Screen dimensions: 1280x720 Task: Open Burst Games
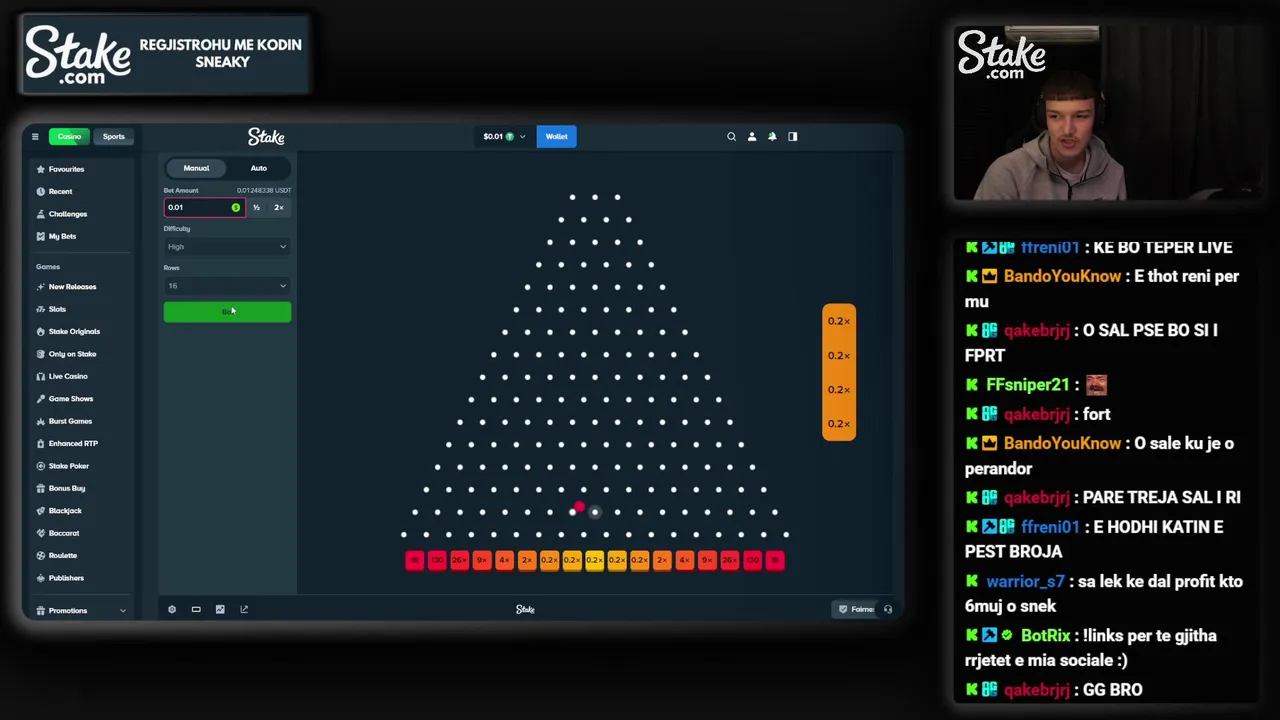(x=70, y=421)
